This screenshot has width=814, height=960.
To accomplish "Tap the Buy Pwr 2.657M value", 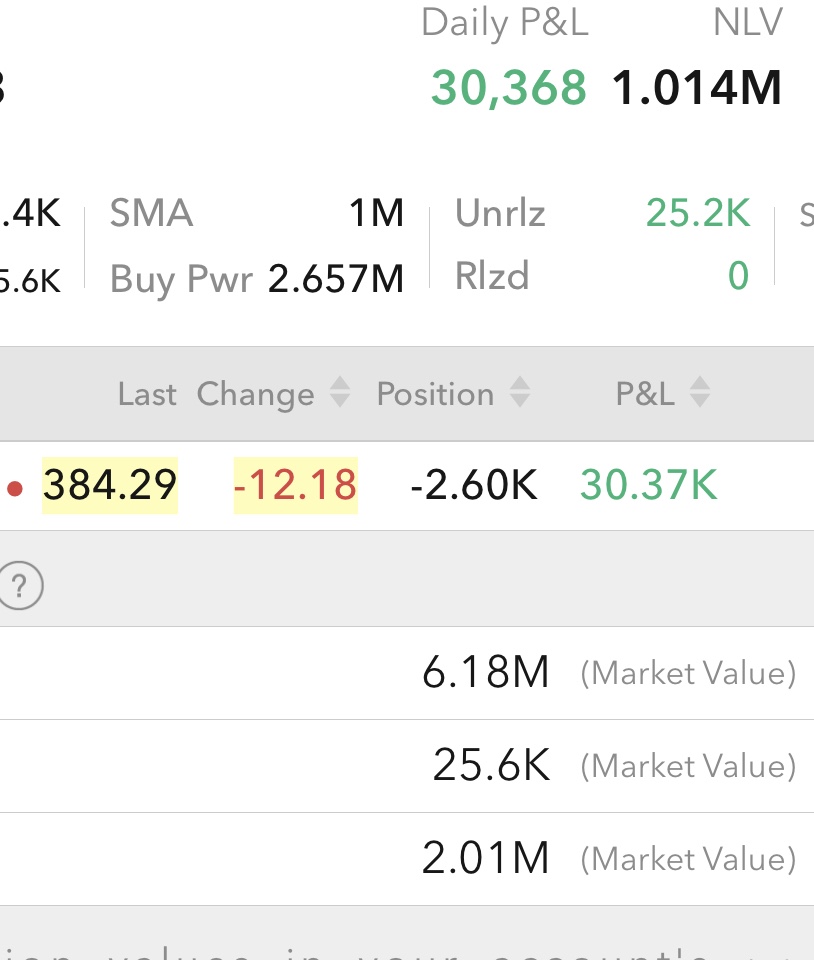I will click(336, 278).
